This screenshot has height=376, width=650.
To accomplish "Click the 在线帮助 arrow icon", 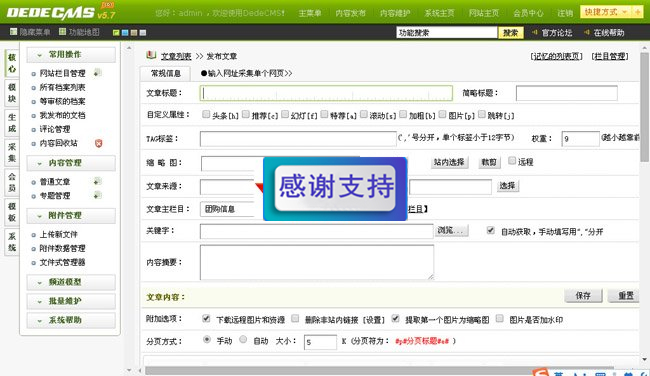I will [x=587, y=32].
